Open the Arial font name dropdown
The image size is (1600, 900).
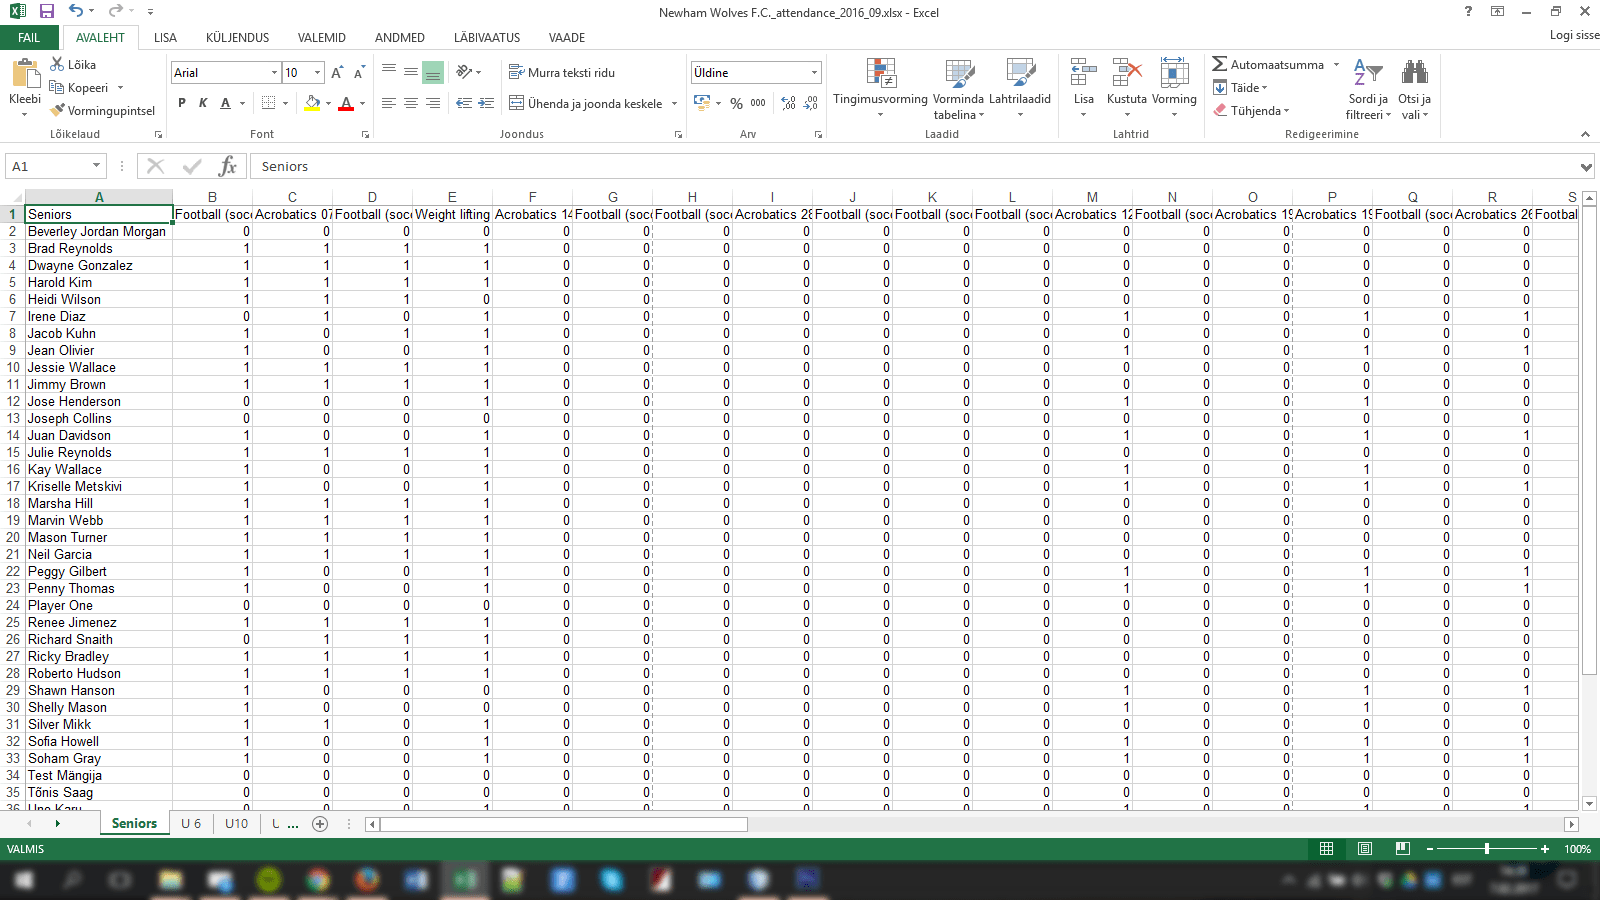tap(274, 72)
